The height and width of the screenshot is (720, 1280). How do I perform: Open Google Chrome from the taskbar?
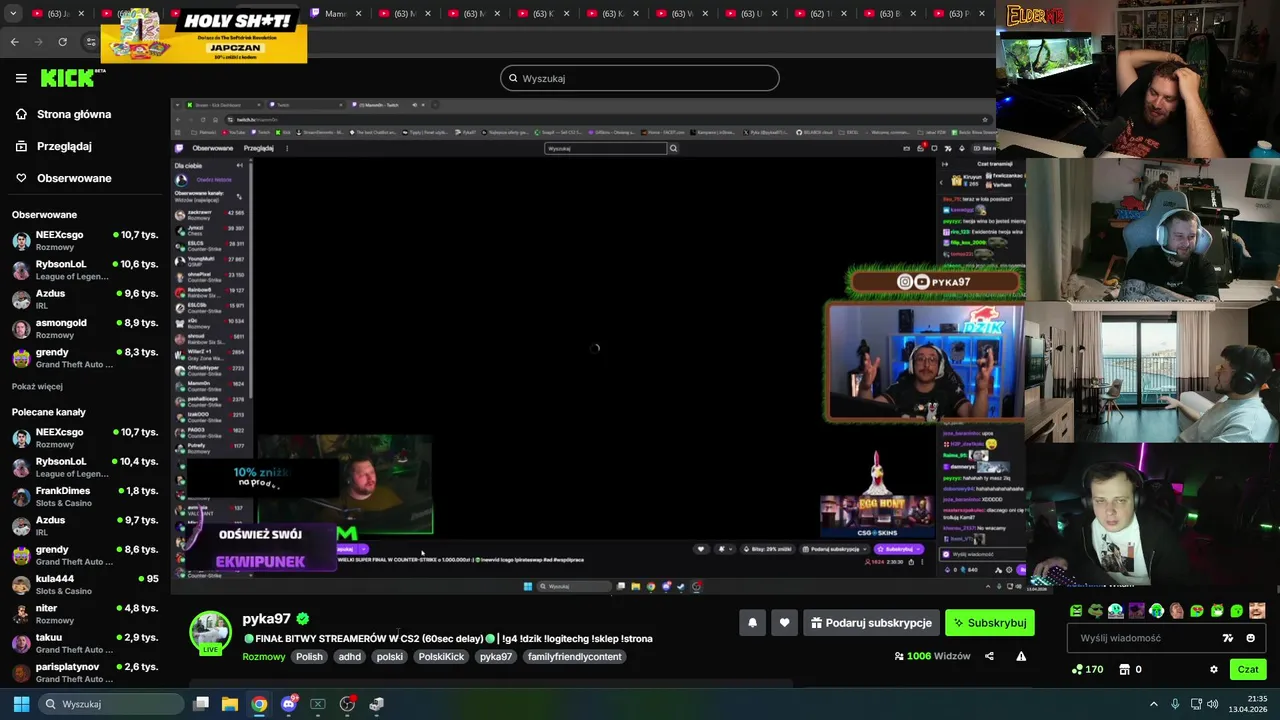point(259,704)
